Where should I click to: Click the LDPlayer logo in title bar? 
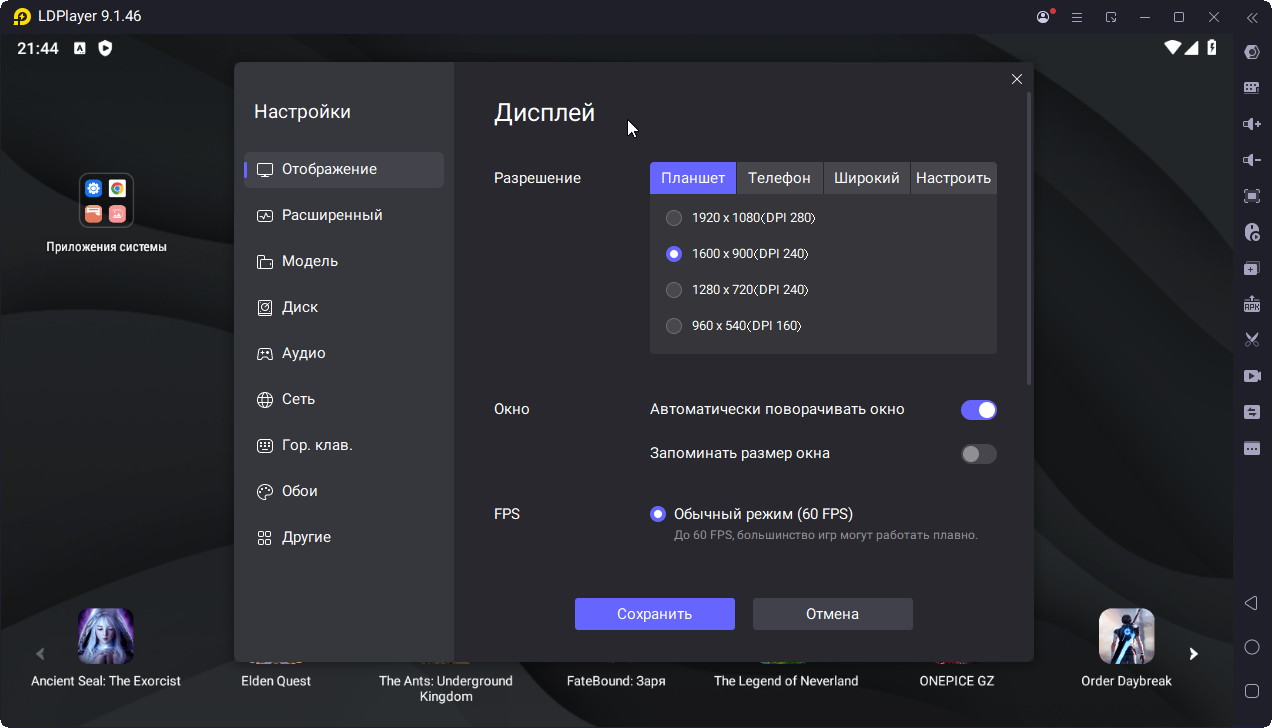(x=22, y=17)
